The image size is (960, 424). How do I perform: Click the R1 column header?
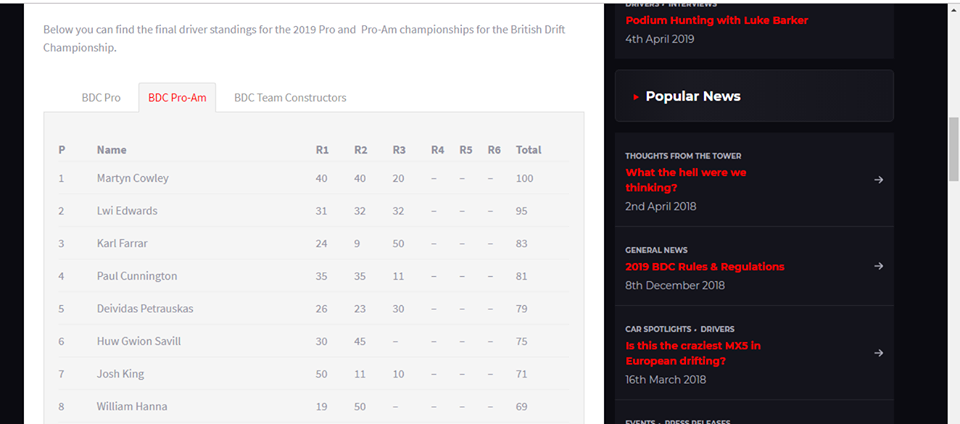click(x=322, y=150)
